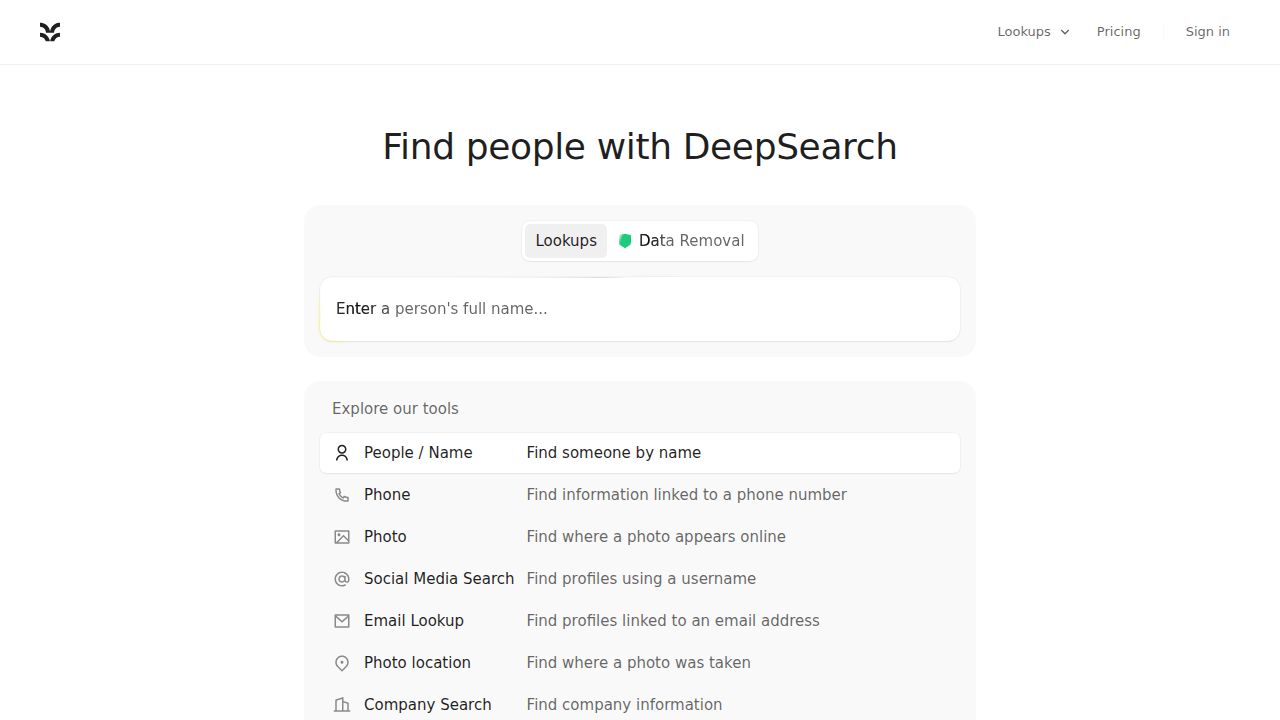1280x720 pixels.
Task: Open the Photo search tool
Action: tap(640, 537)
